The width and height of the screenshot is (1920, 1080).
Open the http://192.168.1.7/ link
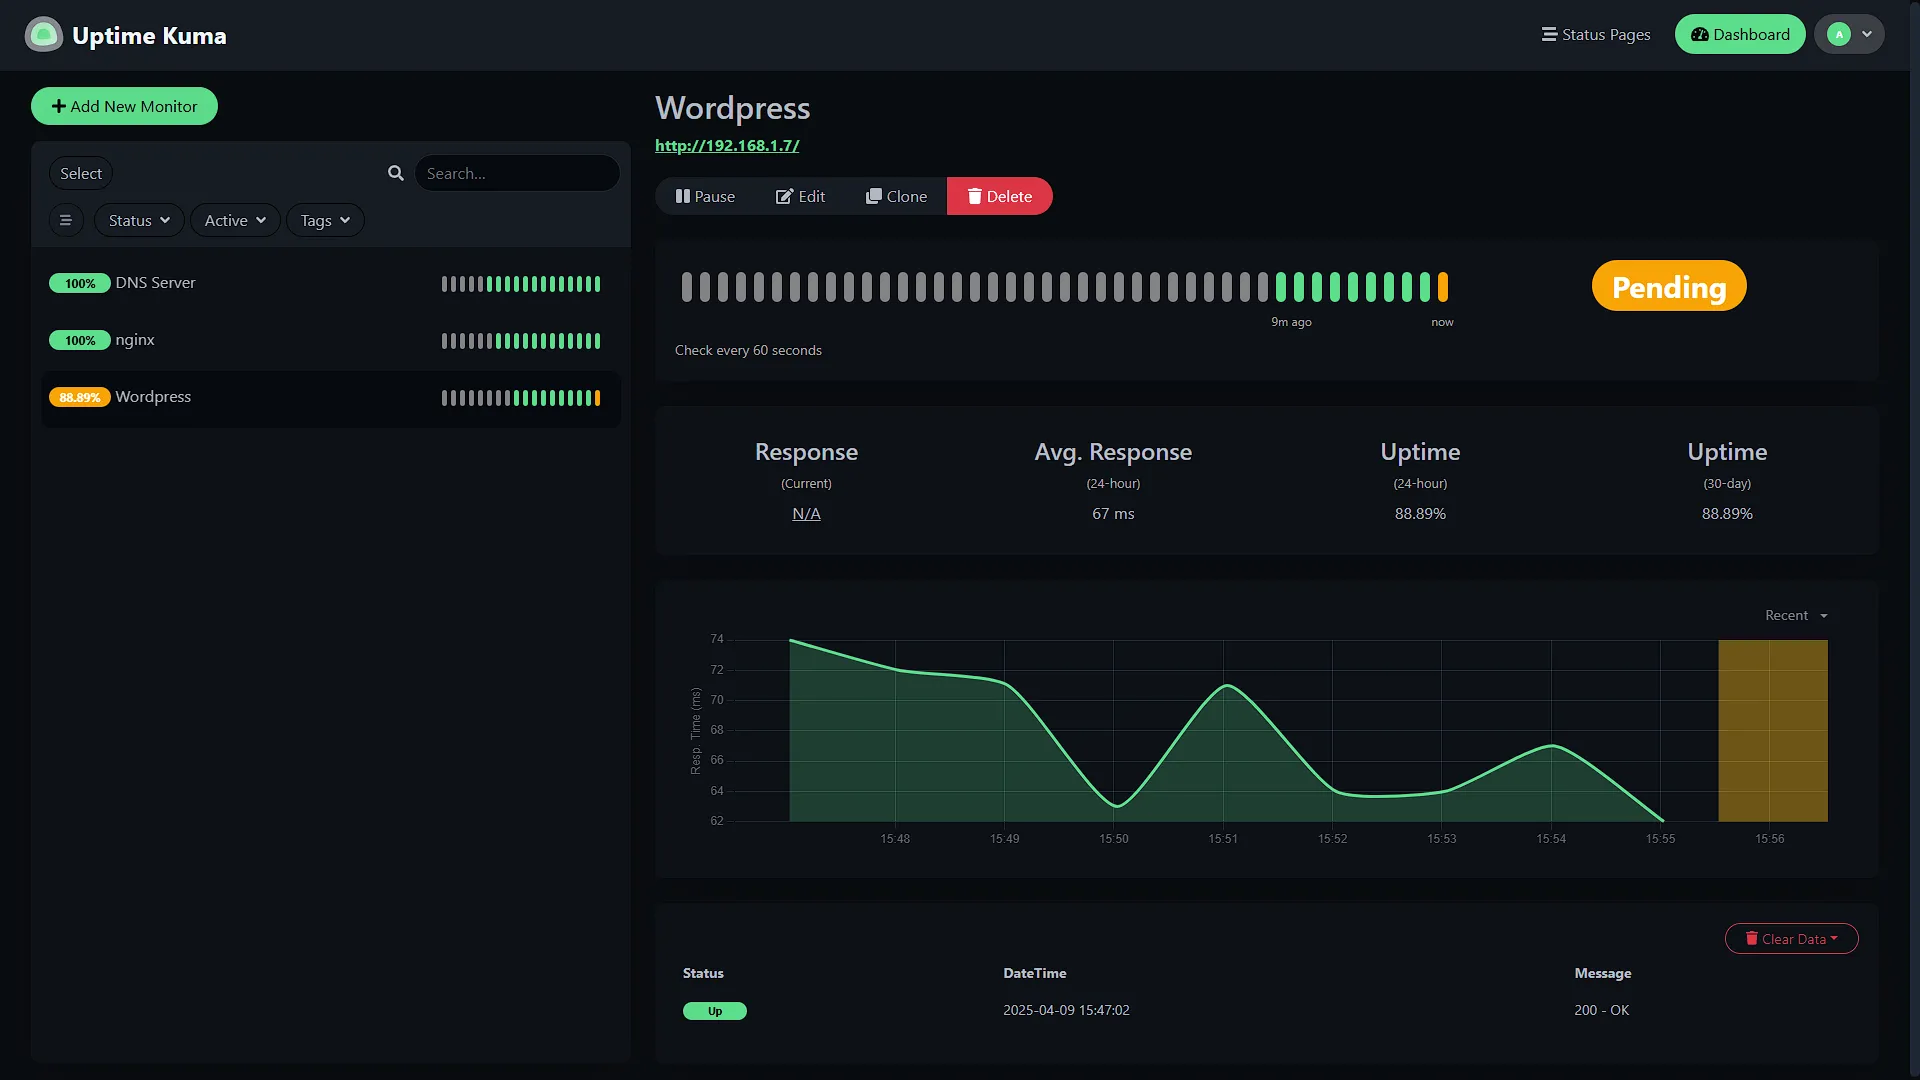pos(727,145)
